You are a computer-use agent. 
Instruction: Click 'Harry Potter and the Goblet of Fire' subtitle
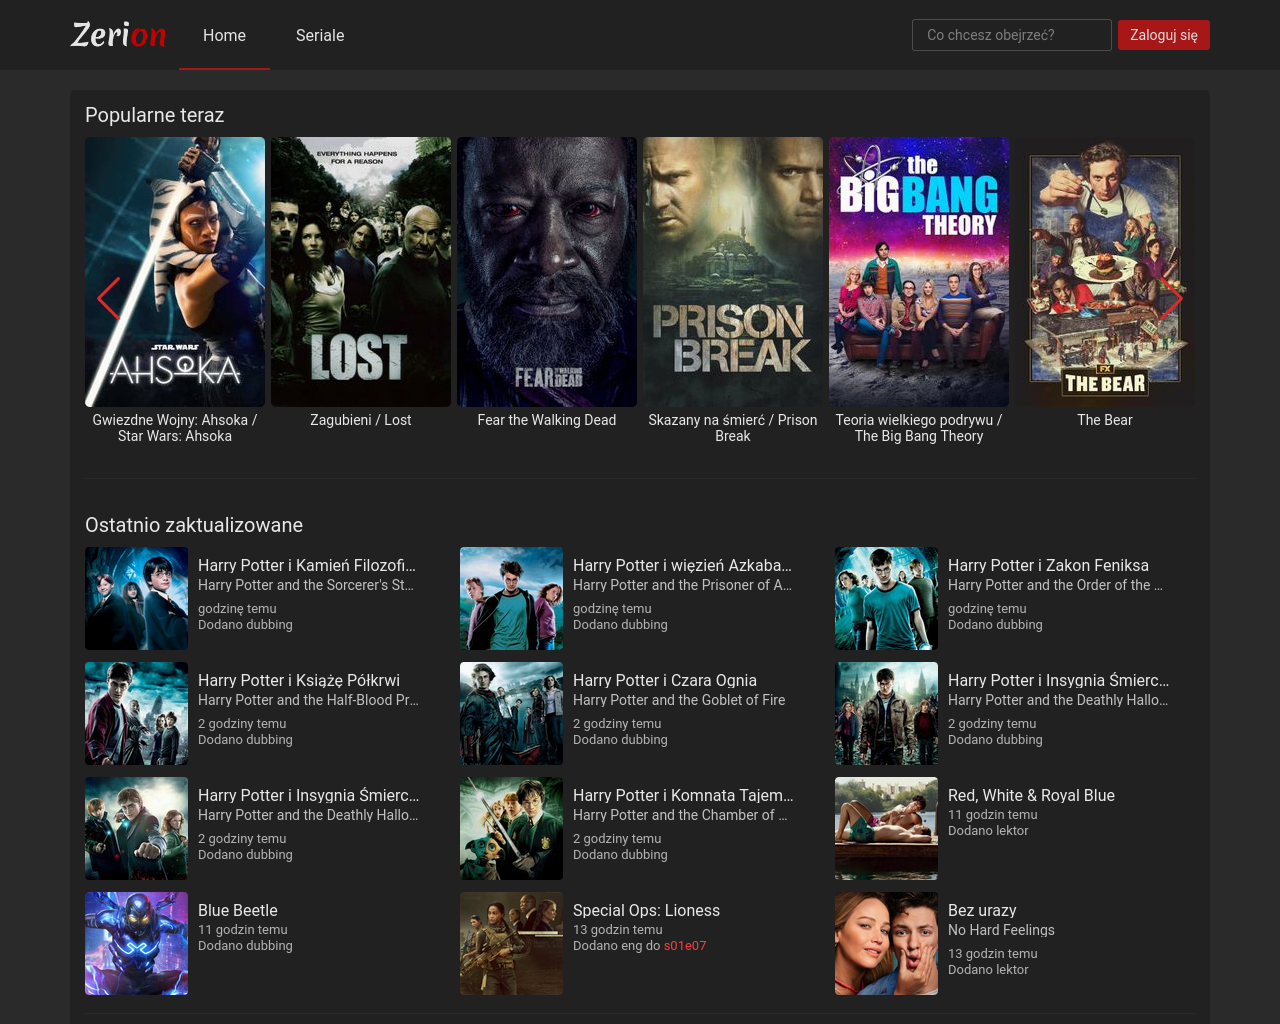coord(679,700)
